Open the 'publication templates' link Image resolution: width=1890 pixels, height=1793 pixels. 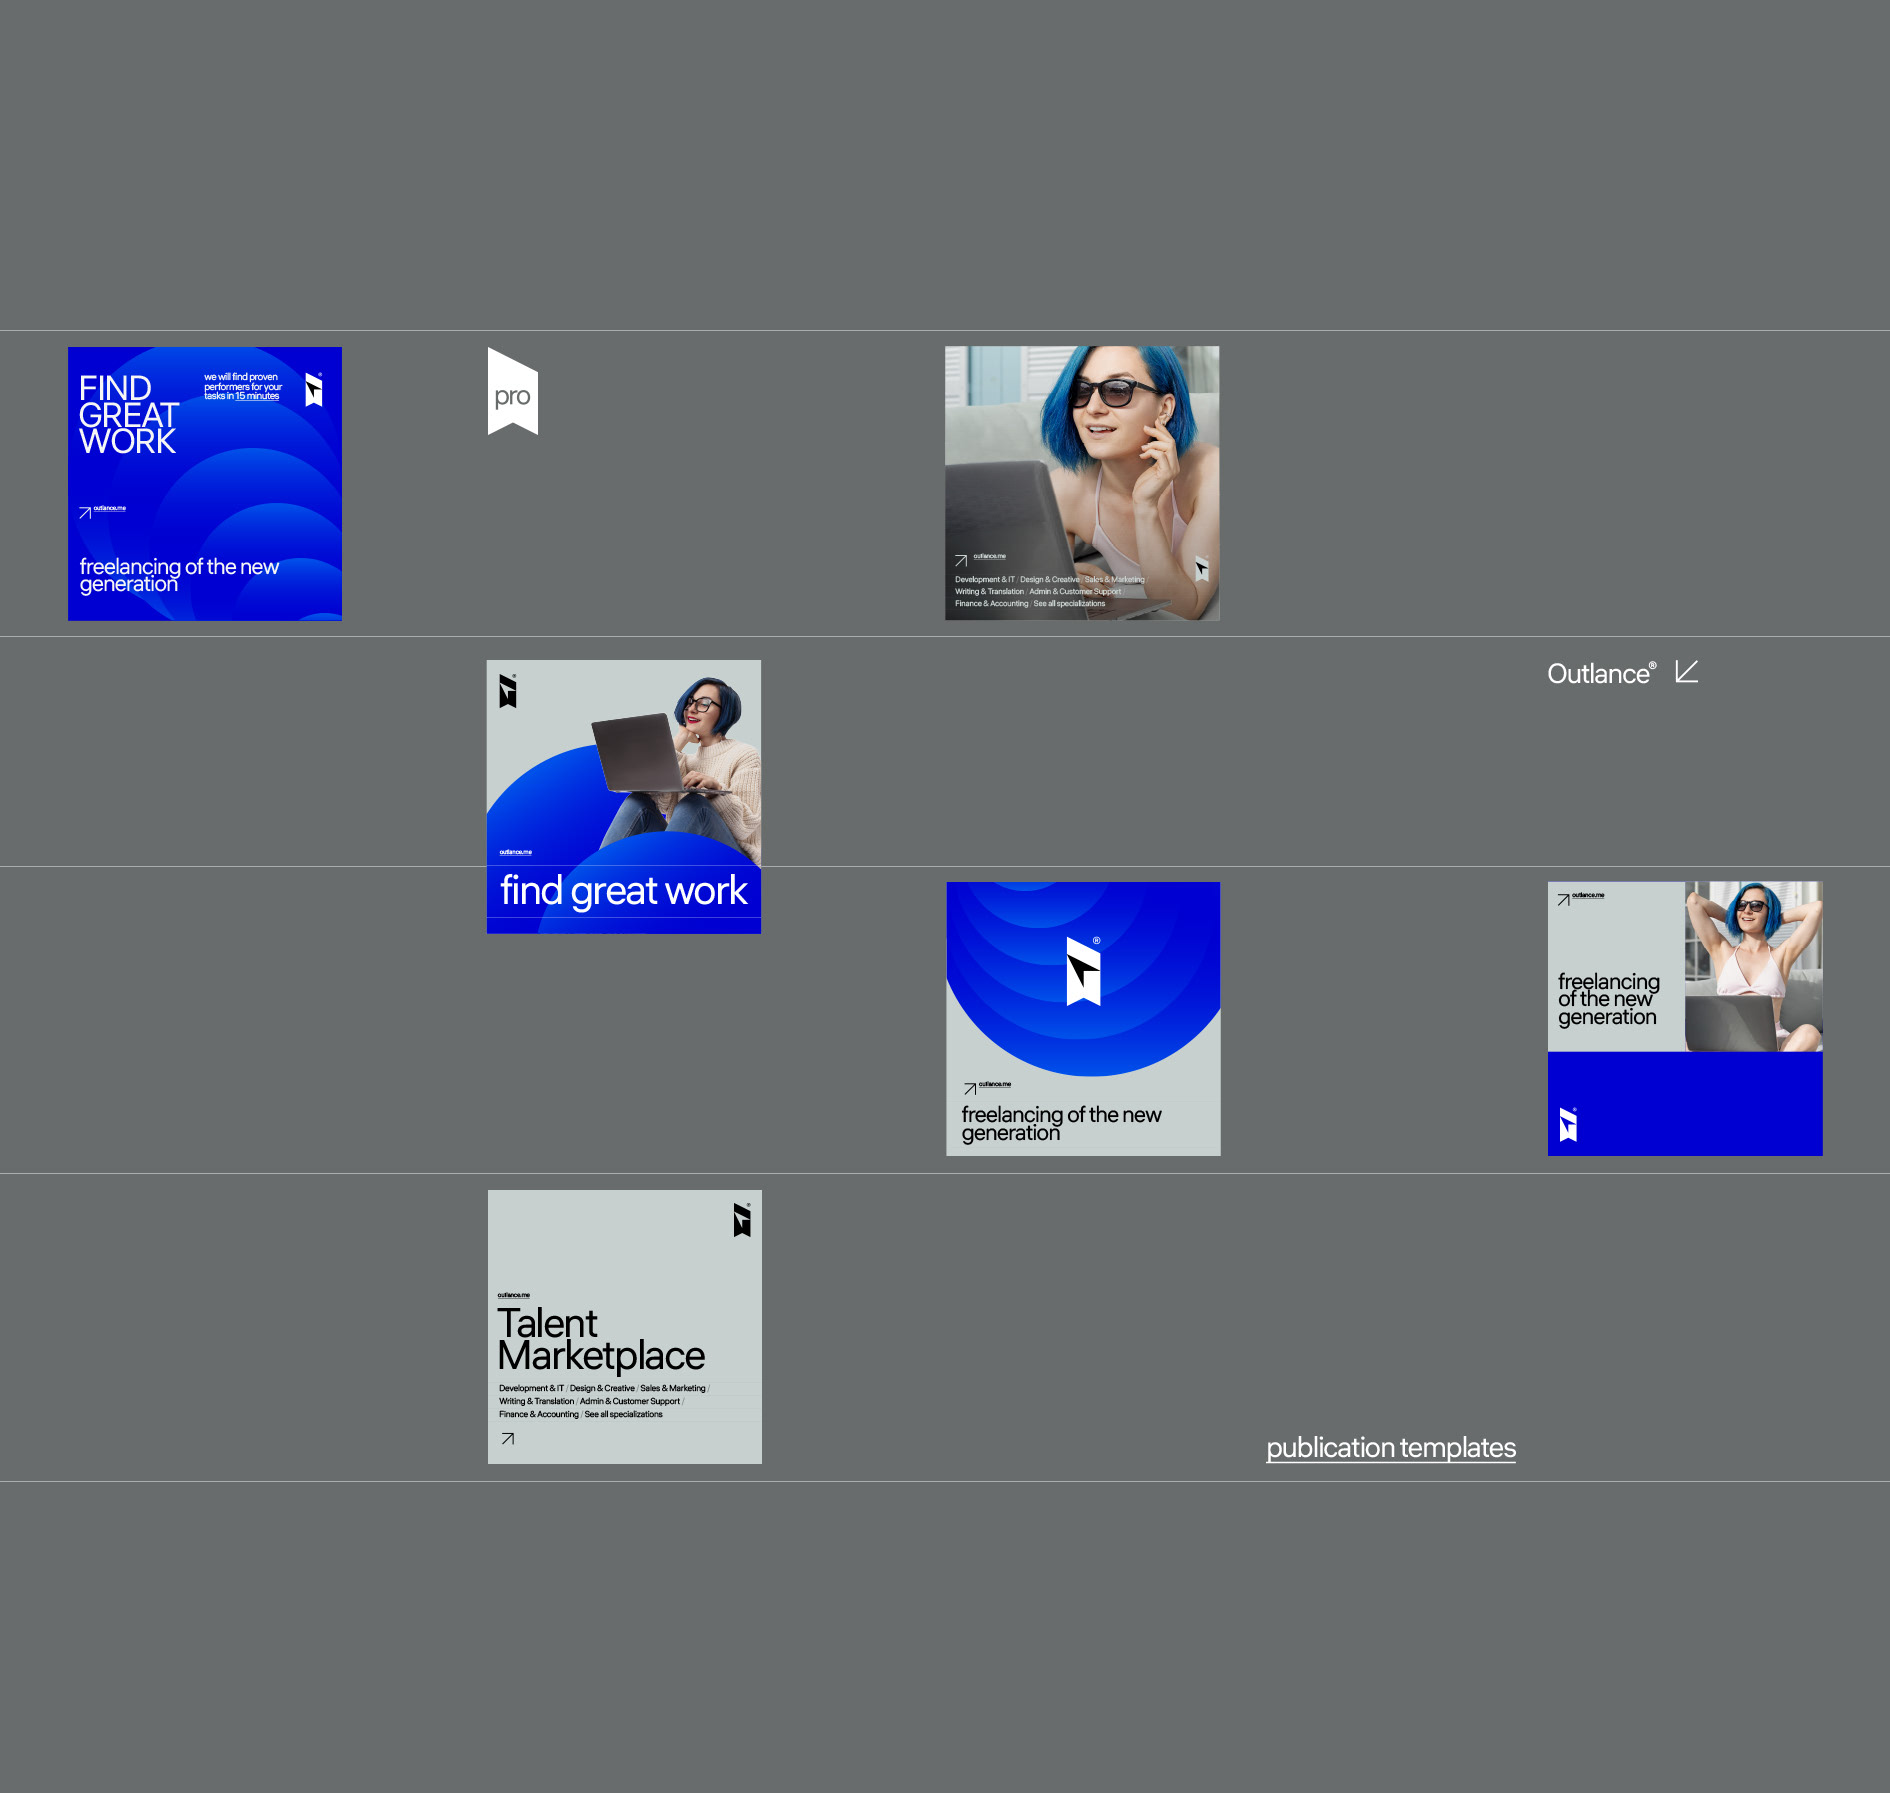(1390, 1447)
